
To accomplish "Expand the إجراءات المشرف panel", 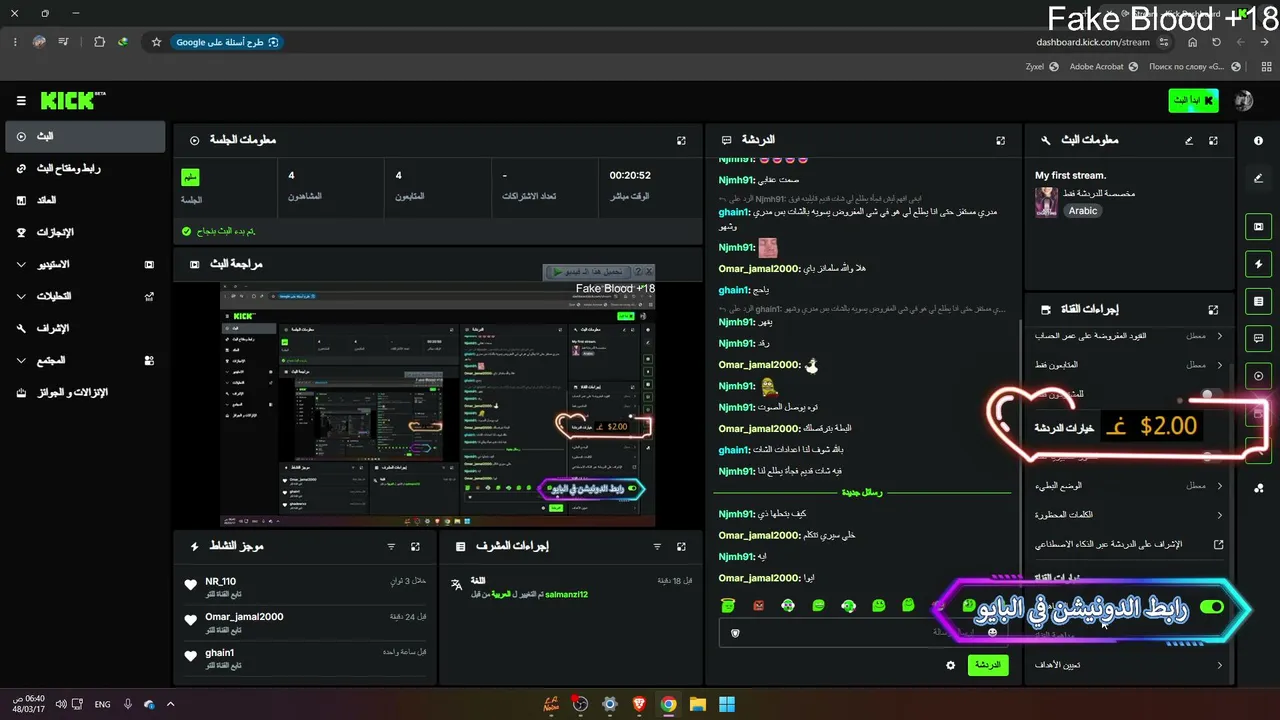I will pyautogui.click(x=681, y=547).
